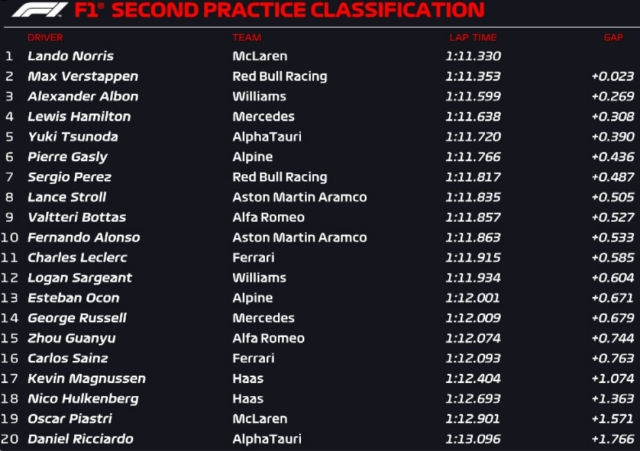Select Daniel Ricciardo in position 20
Image resolution: width=640 pixels, height=451 pixels.
click(80, 439)
